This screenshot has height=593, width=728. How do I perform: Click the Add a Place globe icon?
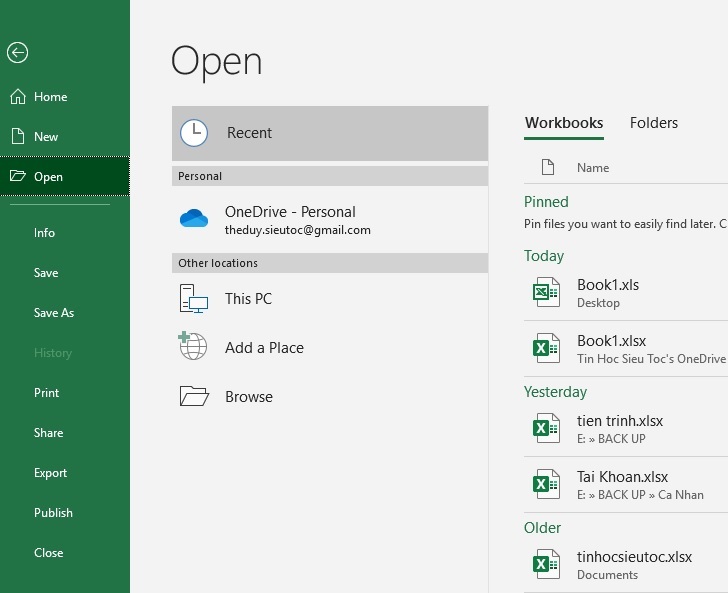point(193,346)
